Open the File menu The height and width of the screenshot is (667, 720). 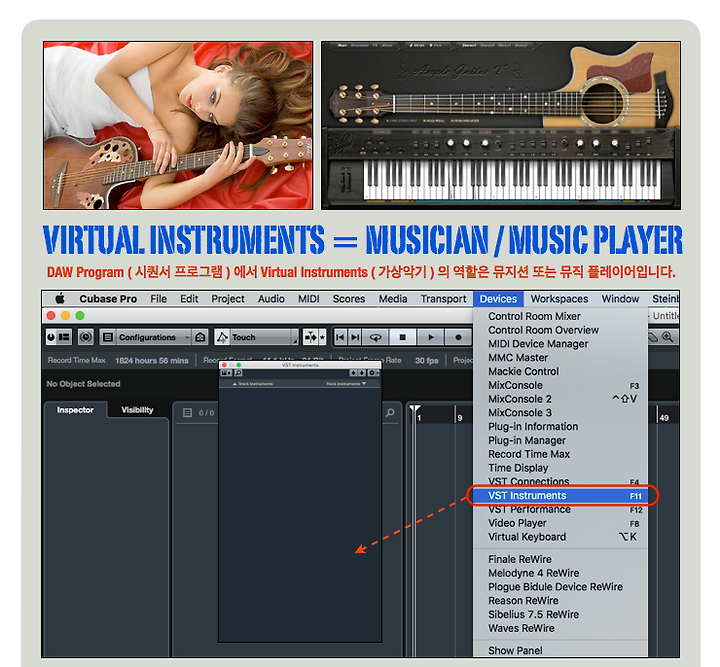pos(158,299)
